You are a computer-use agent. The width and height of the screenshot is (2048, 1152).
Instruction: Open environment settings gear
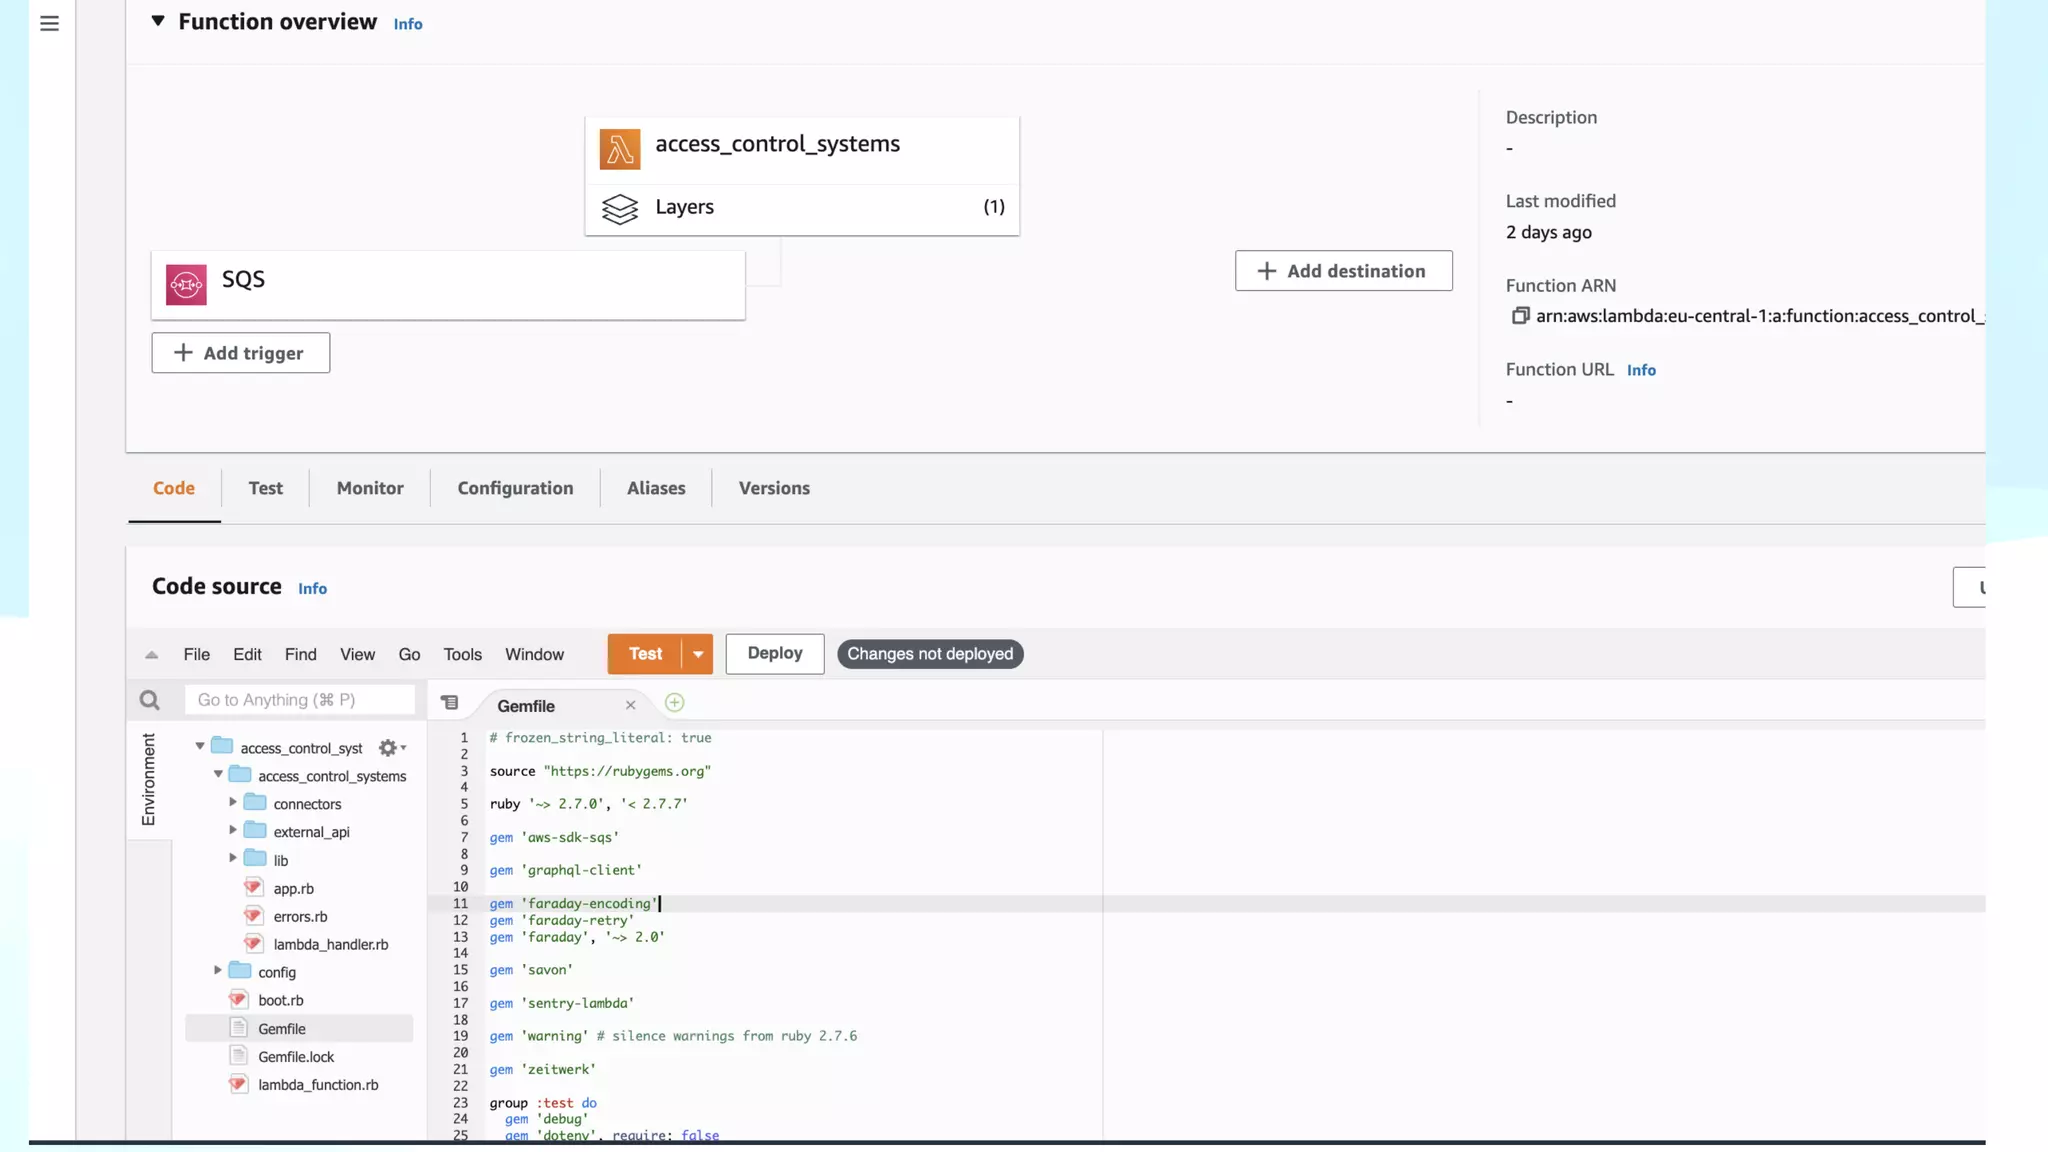(x=389, y=748)
